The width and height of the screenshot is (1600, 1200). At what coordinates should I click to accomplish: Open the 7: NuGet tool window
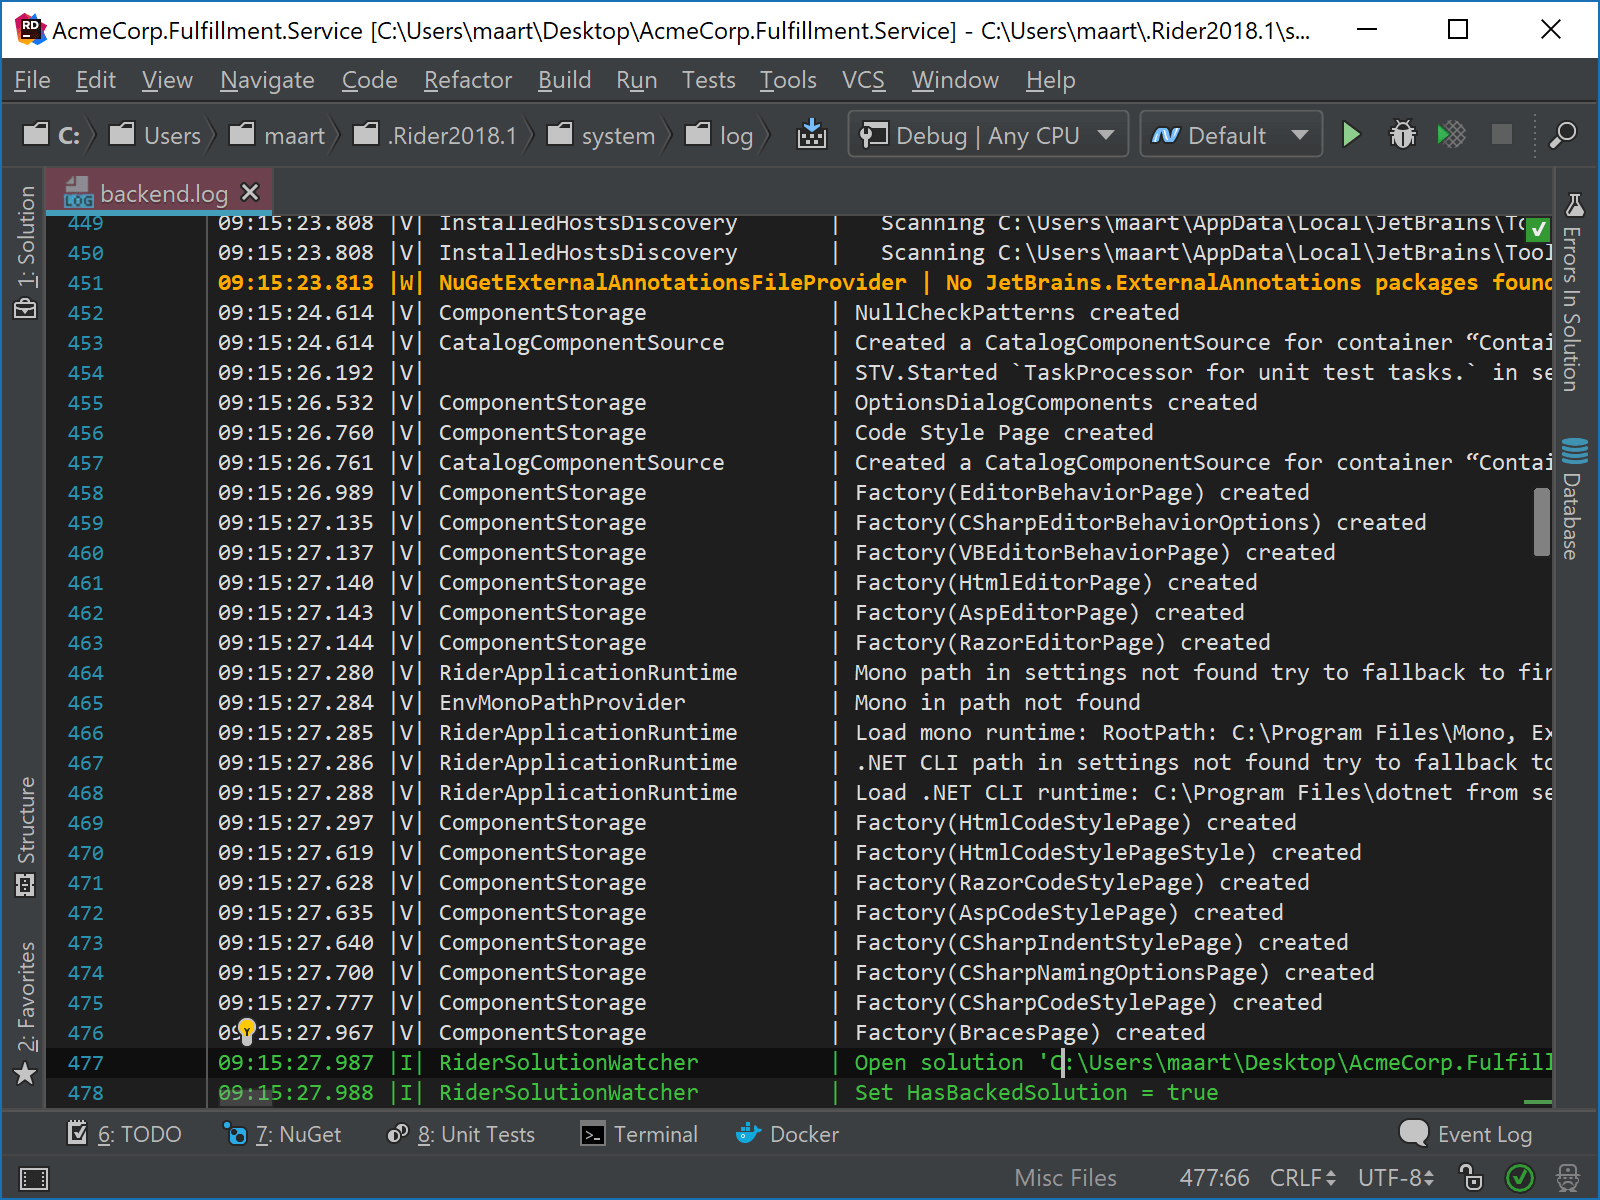coord(283,1134)
